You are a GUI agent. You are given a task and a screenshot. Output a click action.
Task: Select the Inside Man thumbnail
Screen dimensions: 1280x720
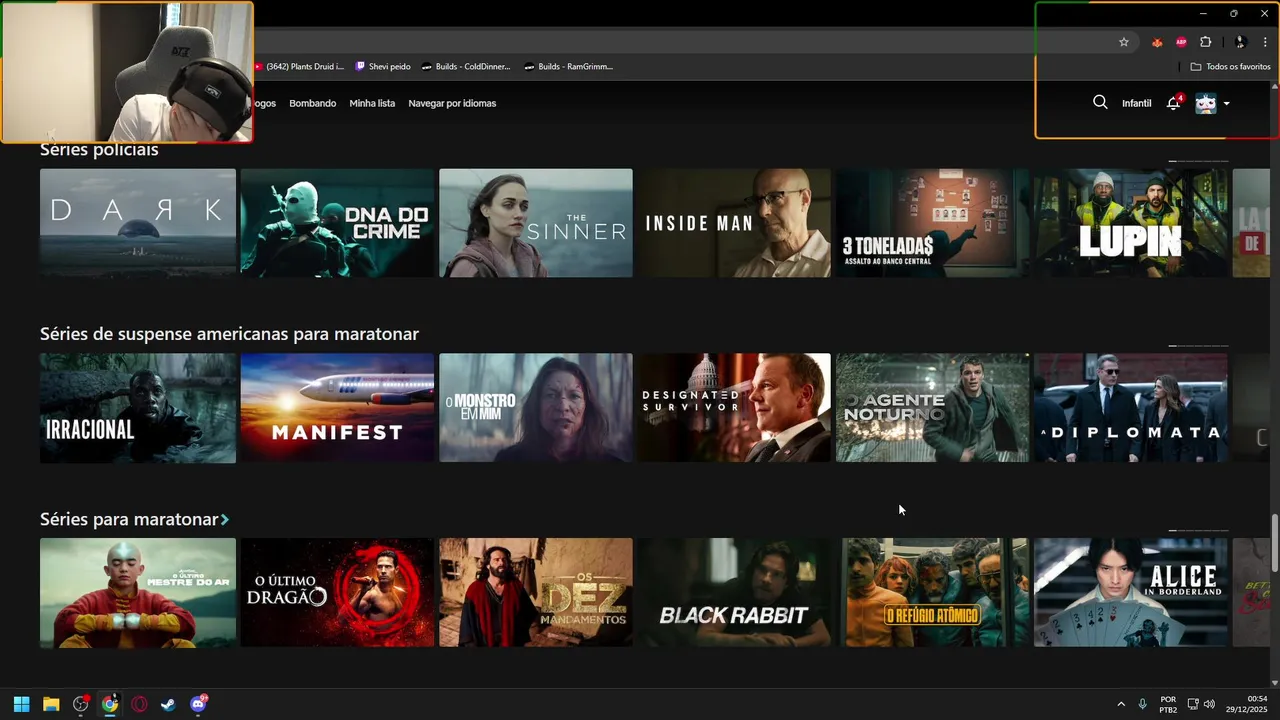pos(735,223)
